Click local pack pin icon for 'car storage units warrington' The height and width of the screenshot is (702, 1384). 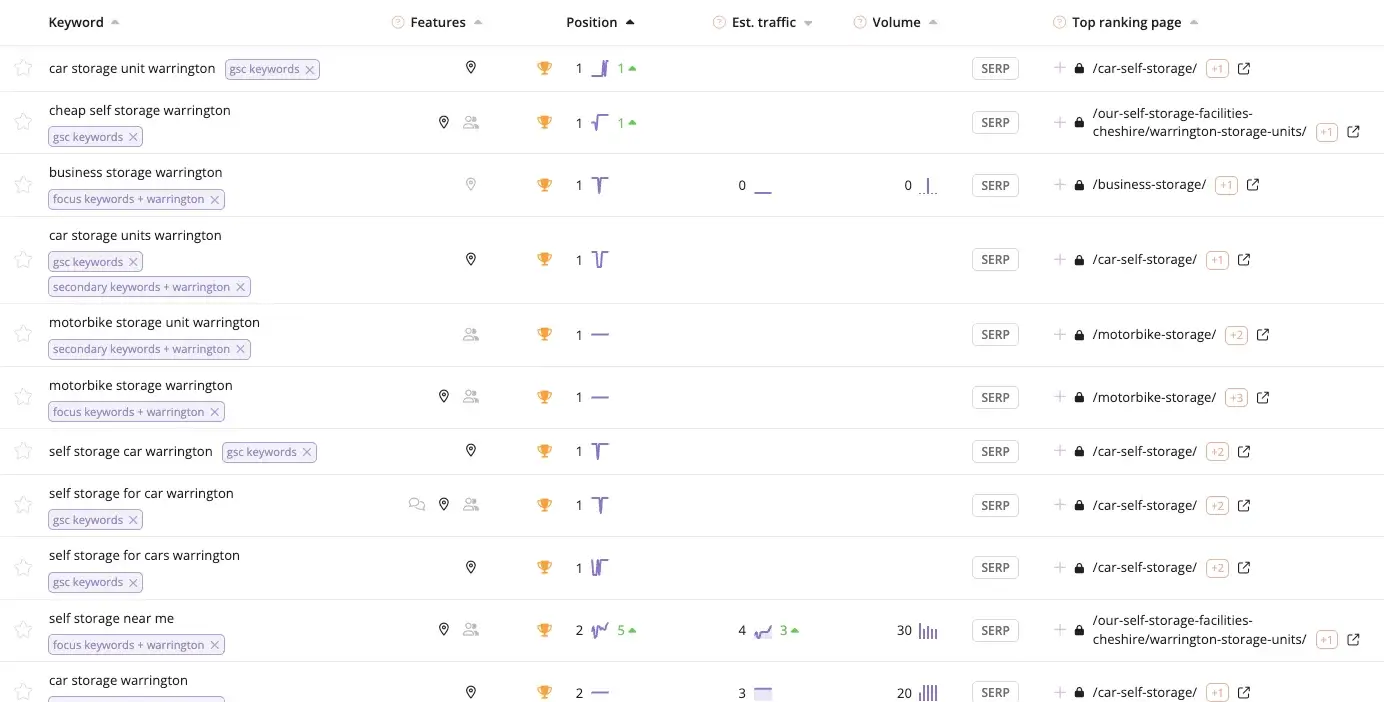coord(471,259)
